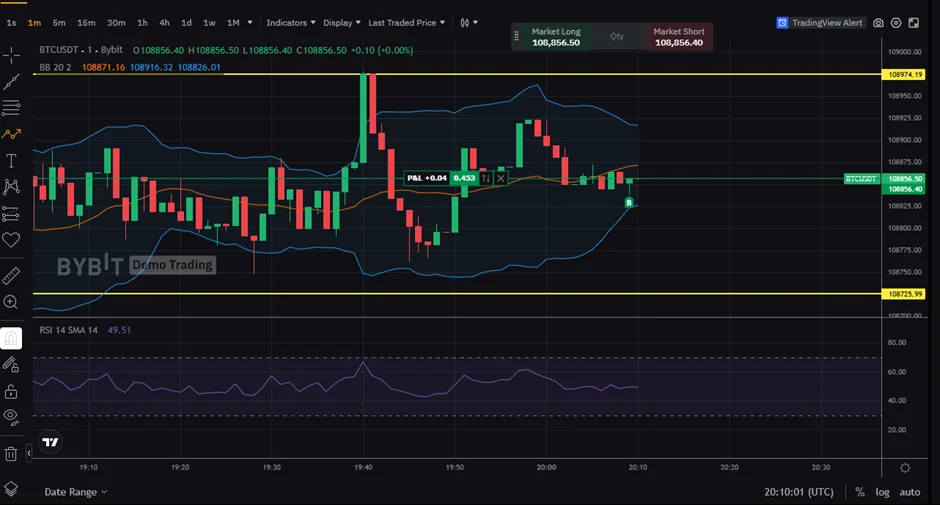
Task: Open the Last Traded Price dropdown
Action: pyautogui.click(x=406, y=23)
